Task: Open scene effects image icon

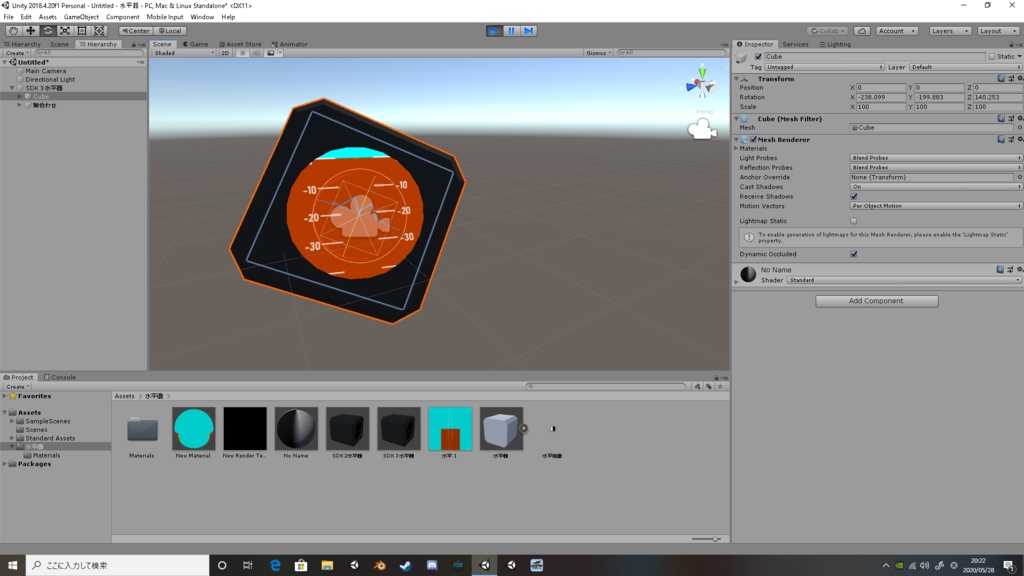Action: point(270,53)
